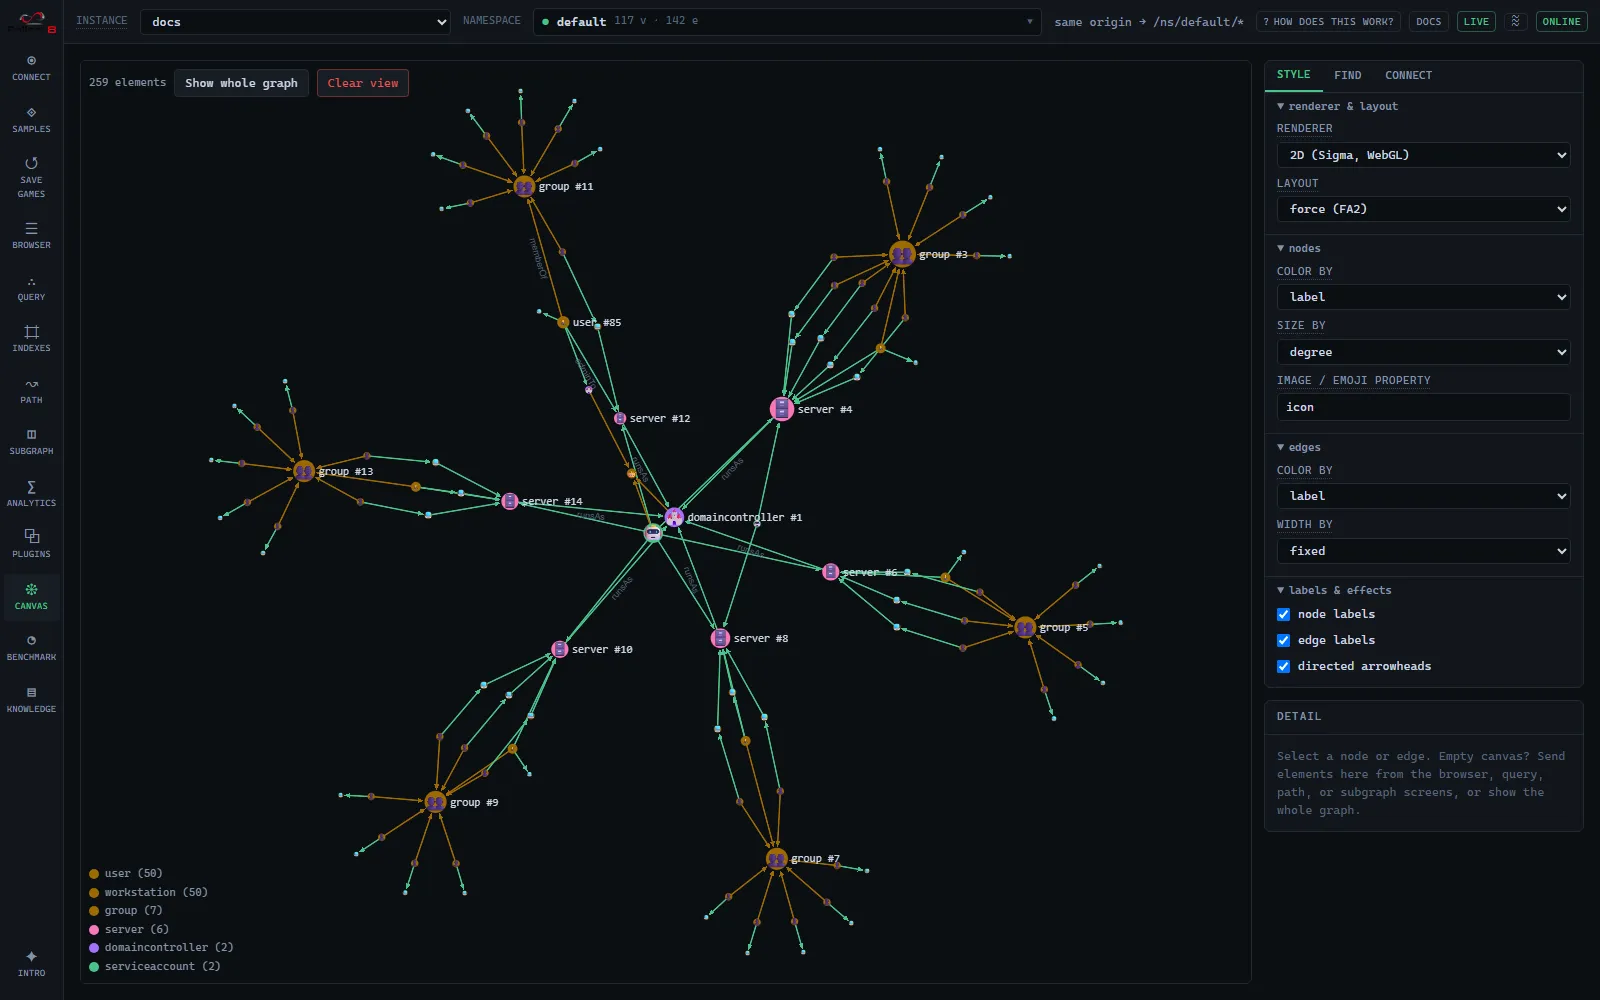Screen dimensions: 1600x1000
Task: Click the app logo in top-left corner
Action: 31,21
